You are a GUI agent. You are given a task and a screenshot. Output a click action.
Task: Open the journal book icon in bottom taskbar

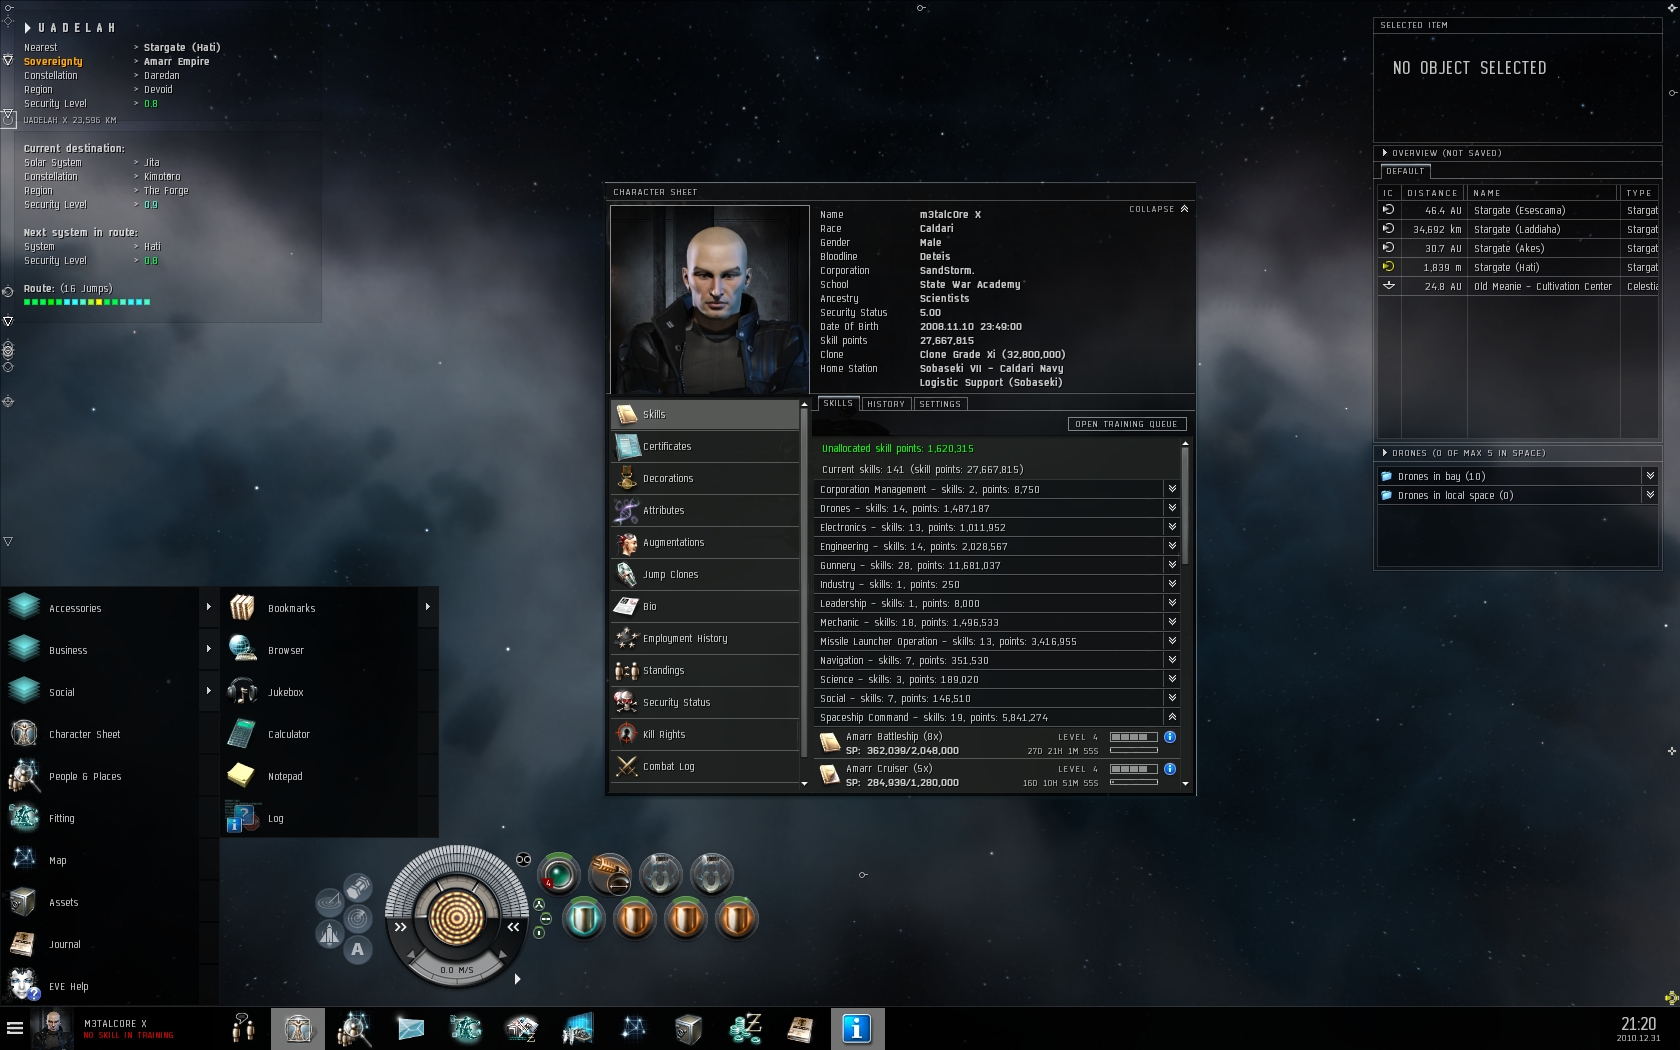pos(800,1028)
